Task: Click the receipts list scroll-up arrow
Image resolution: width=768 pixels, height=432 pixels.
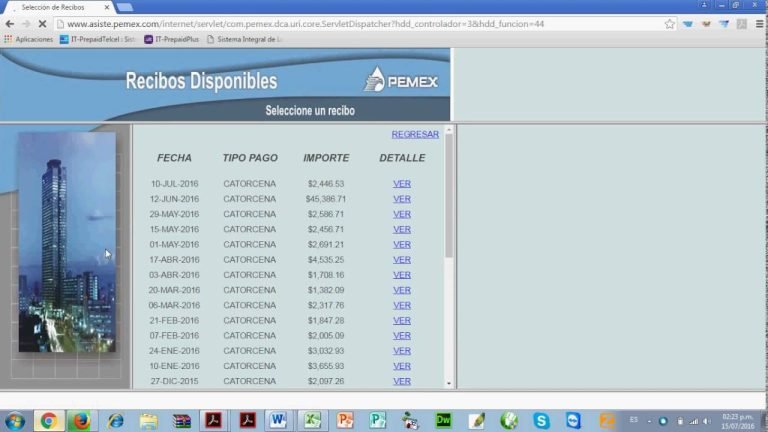Action: [x=449, y=130]
